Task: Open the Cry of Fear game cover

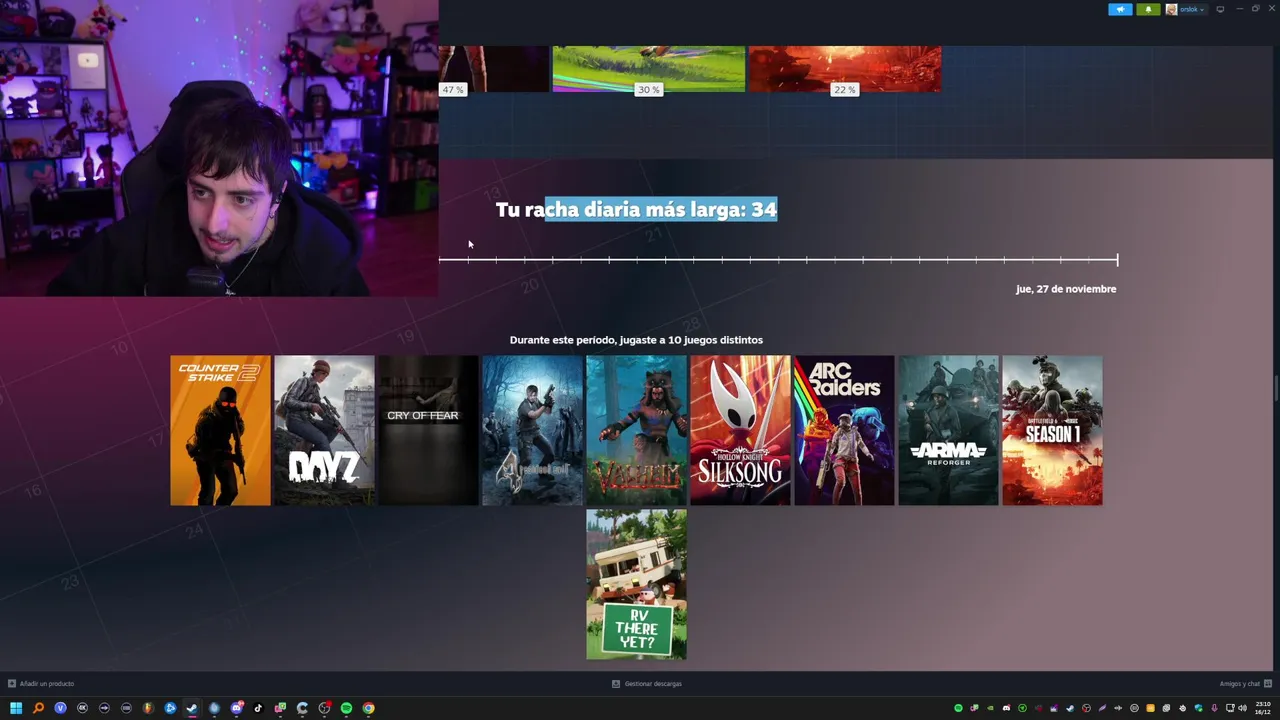Action: point(428,430)
